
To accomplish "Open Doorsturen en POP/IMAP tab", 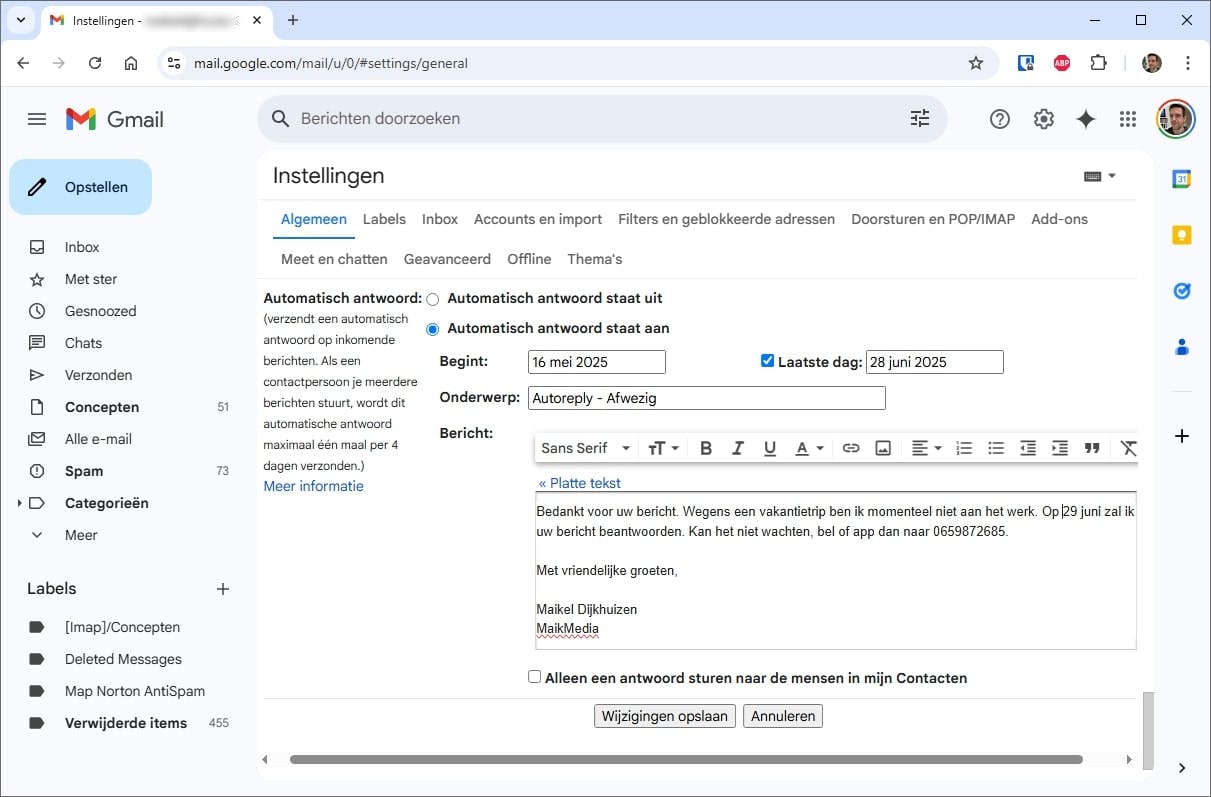I will [933, 219].
